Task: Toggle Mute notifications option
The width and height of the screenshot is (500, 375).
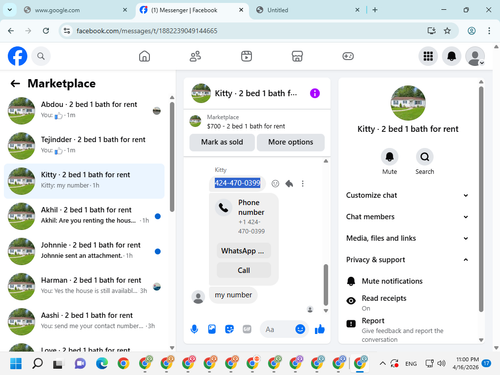Action: [x=407, y=281]
